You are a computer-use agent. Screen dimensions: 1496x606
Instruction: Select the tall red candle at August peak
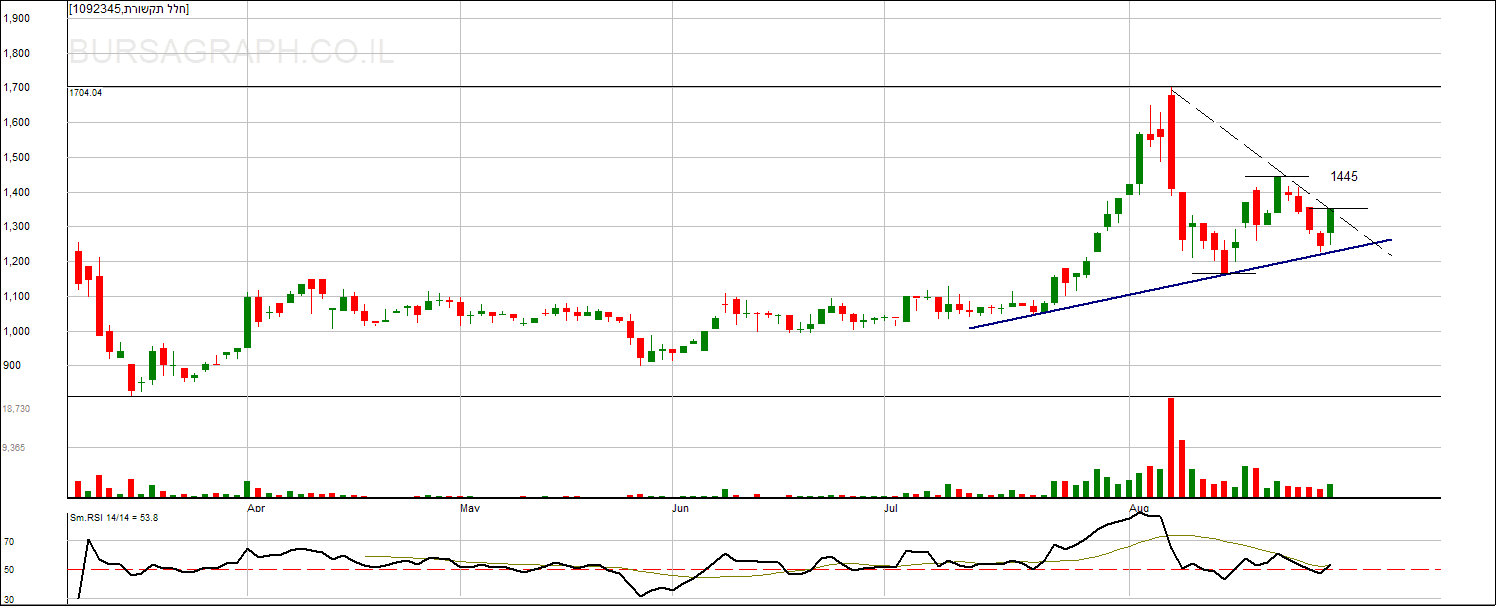click(1170, 142)
